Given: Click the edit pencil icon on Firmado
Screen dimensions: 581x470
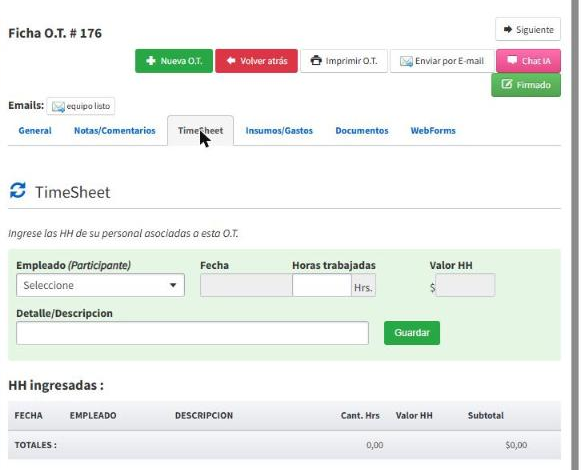Looking at the screenshot, I should pos(507,84).
